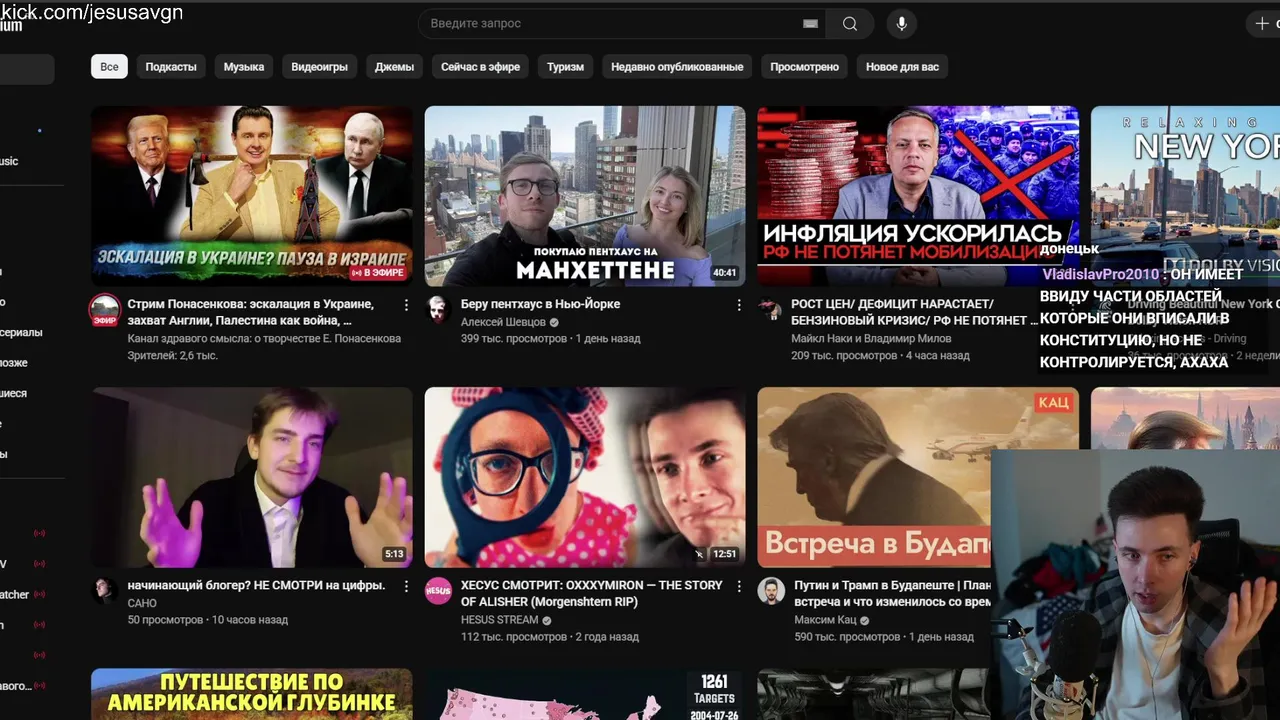1280x720 pixels.
Task: Open title ХЕСУС СМОТРИТ: OXXXYMIRON
Action: pos(591,593)
